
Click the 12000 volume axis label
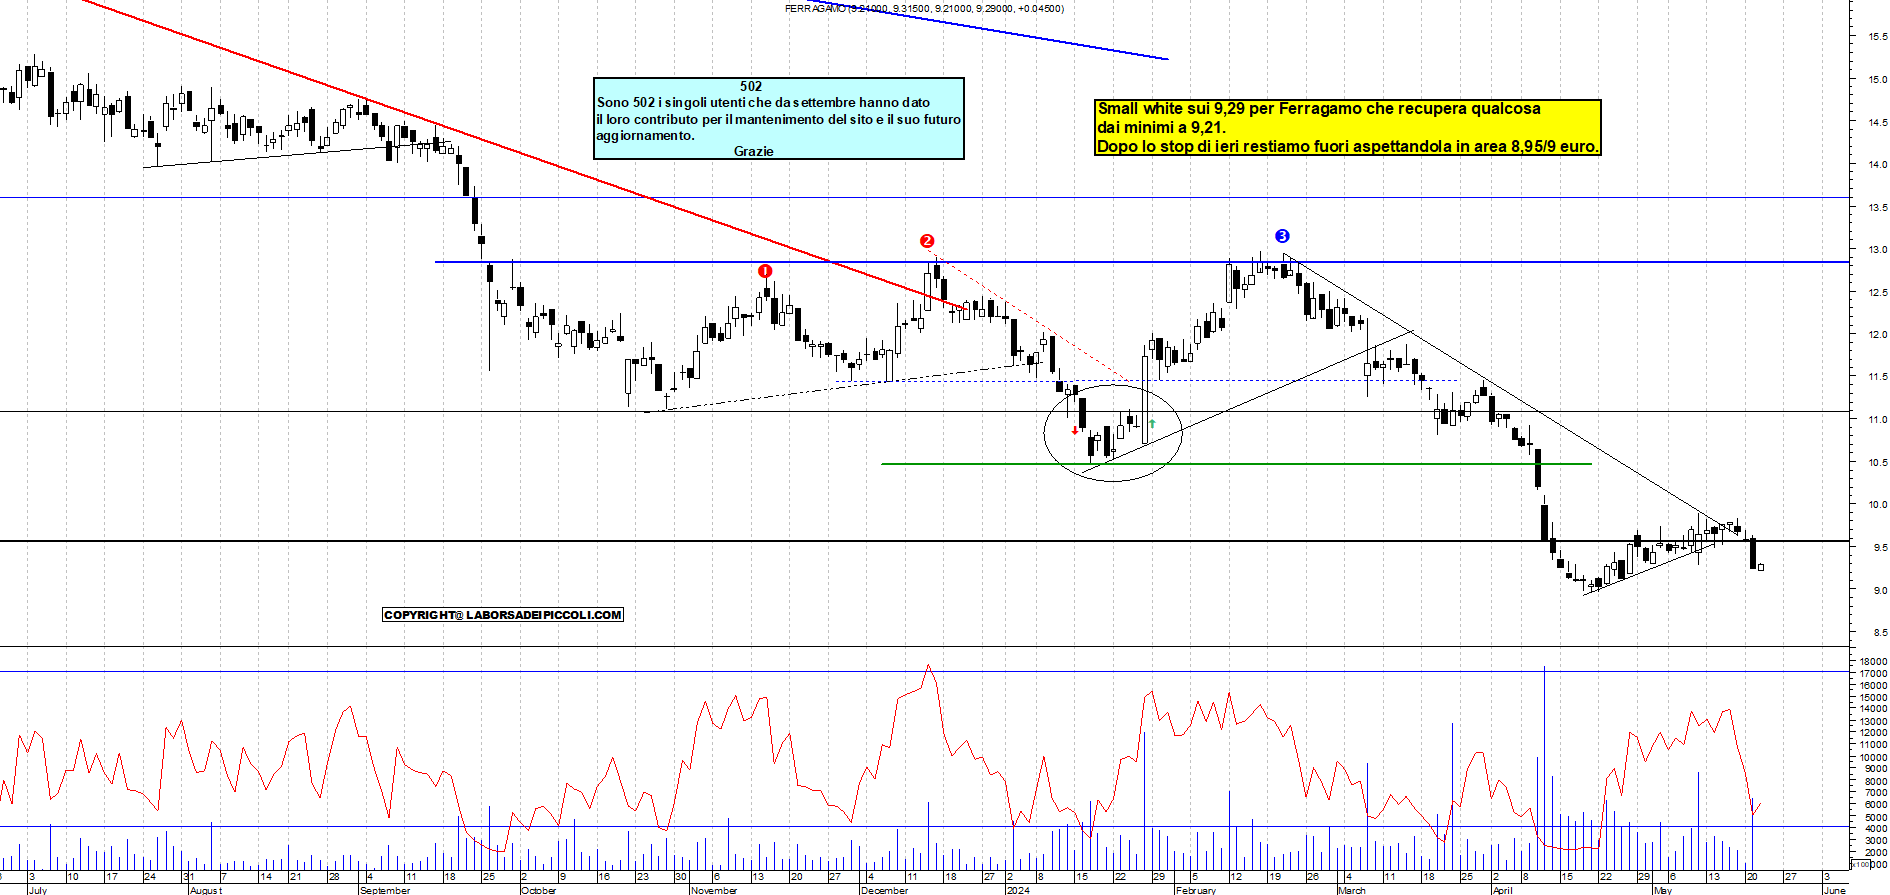(1873, 733)
